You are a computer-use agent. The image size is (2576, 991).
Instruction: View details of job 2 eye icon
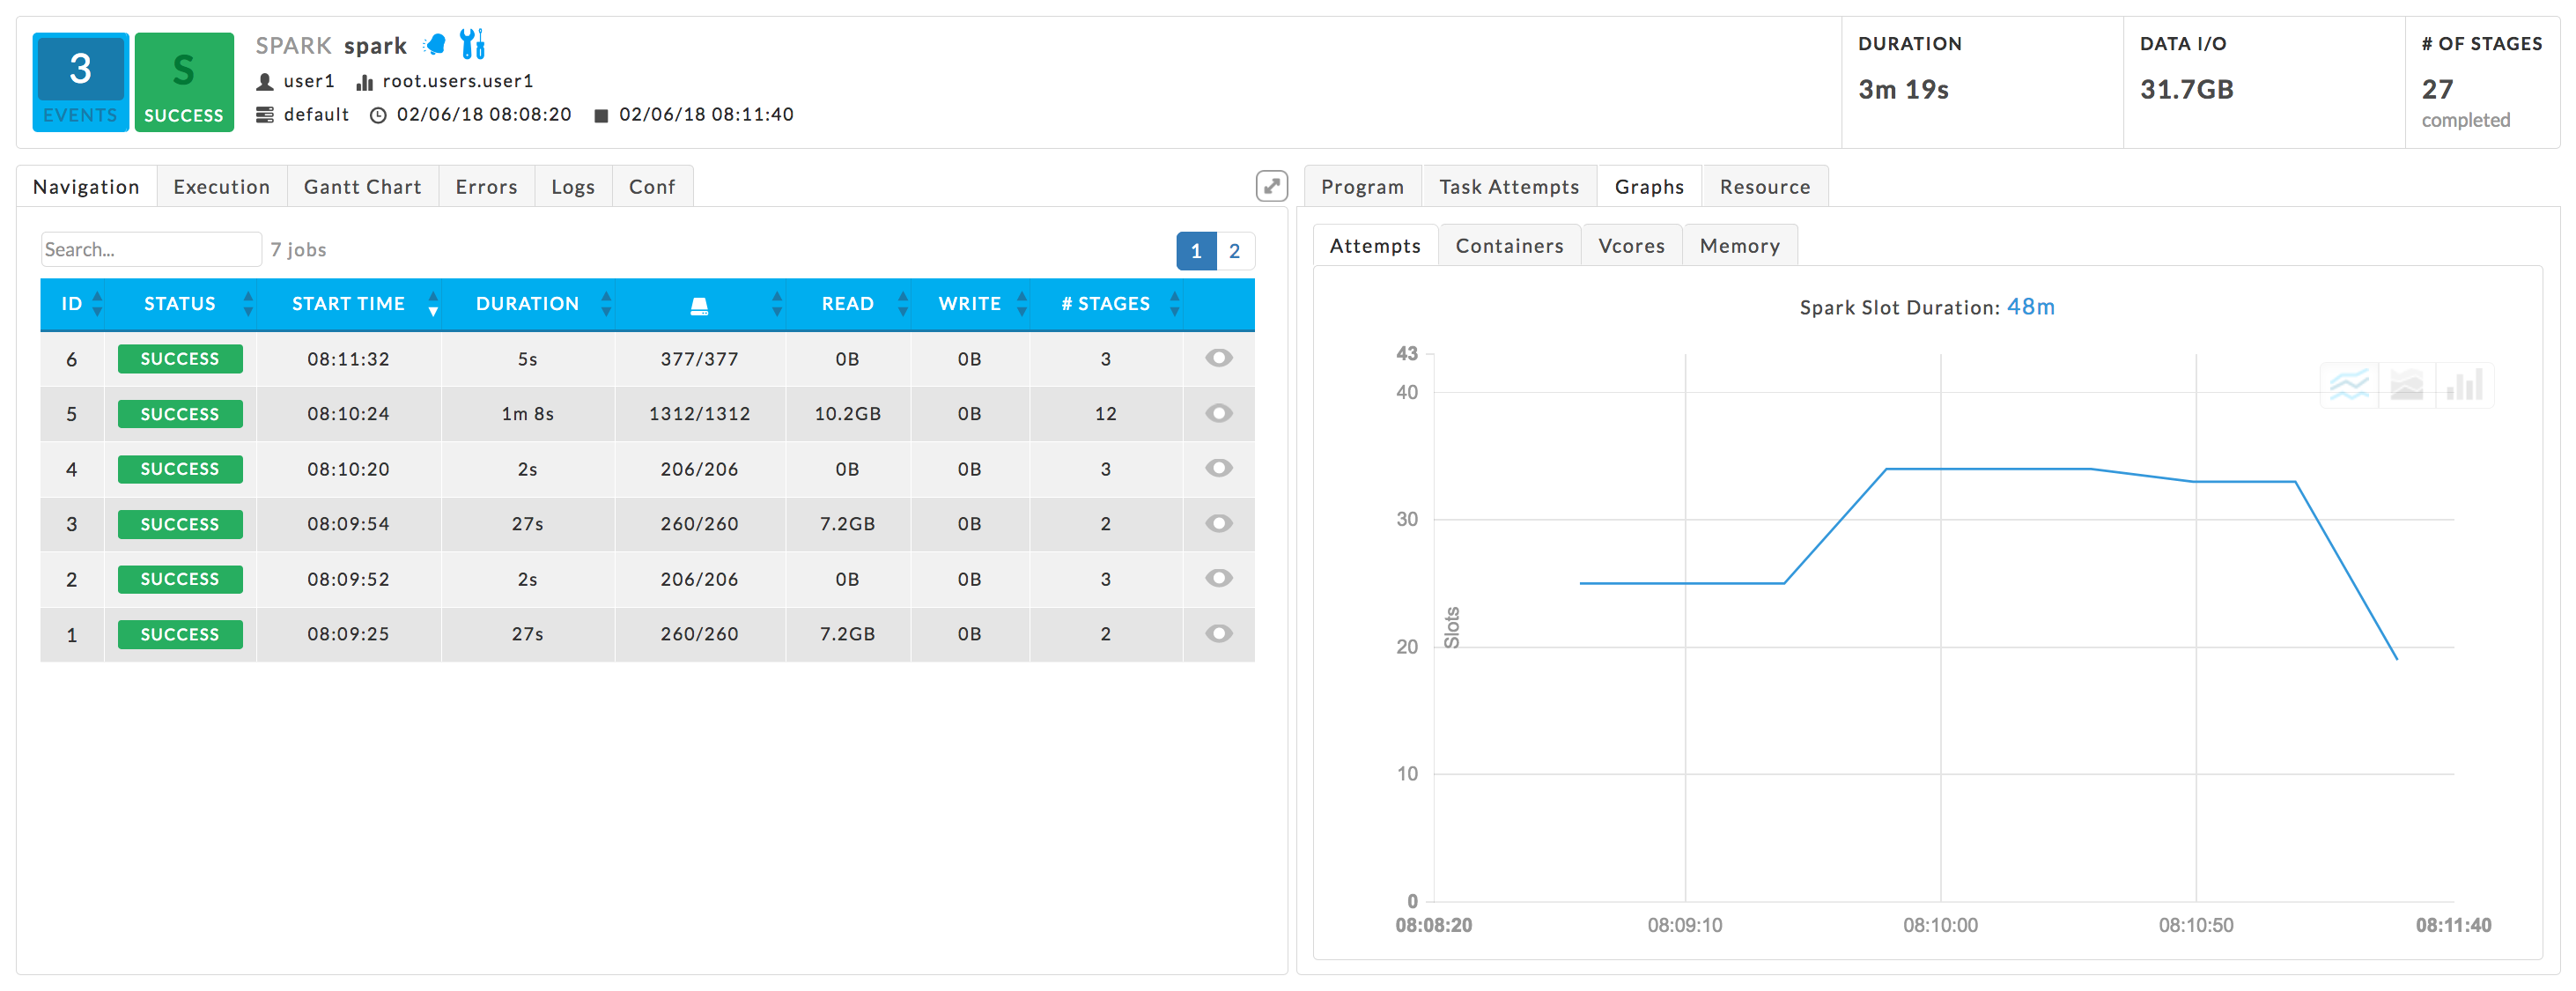click(1218, 578)
